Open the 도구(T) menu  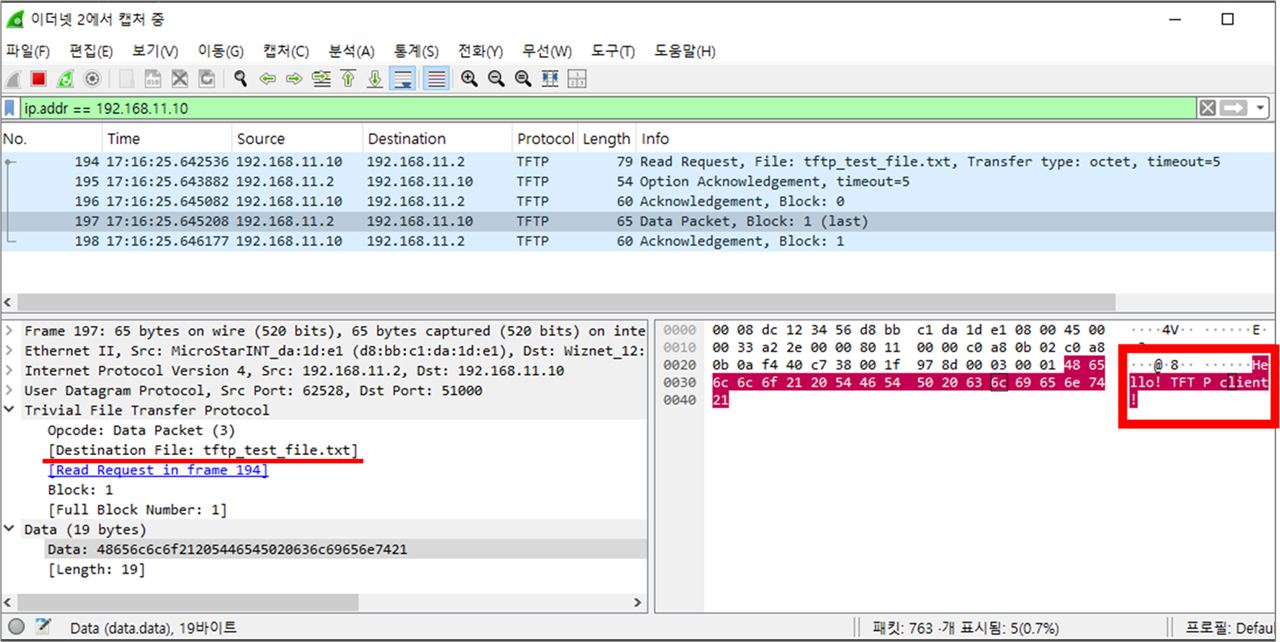tap(613, 51)
